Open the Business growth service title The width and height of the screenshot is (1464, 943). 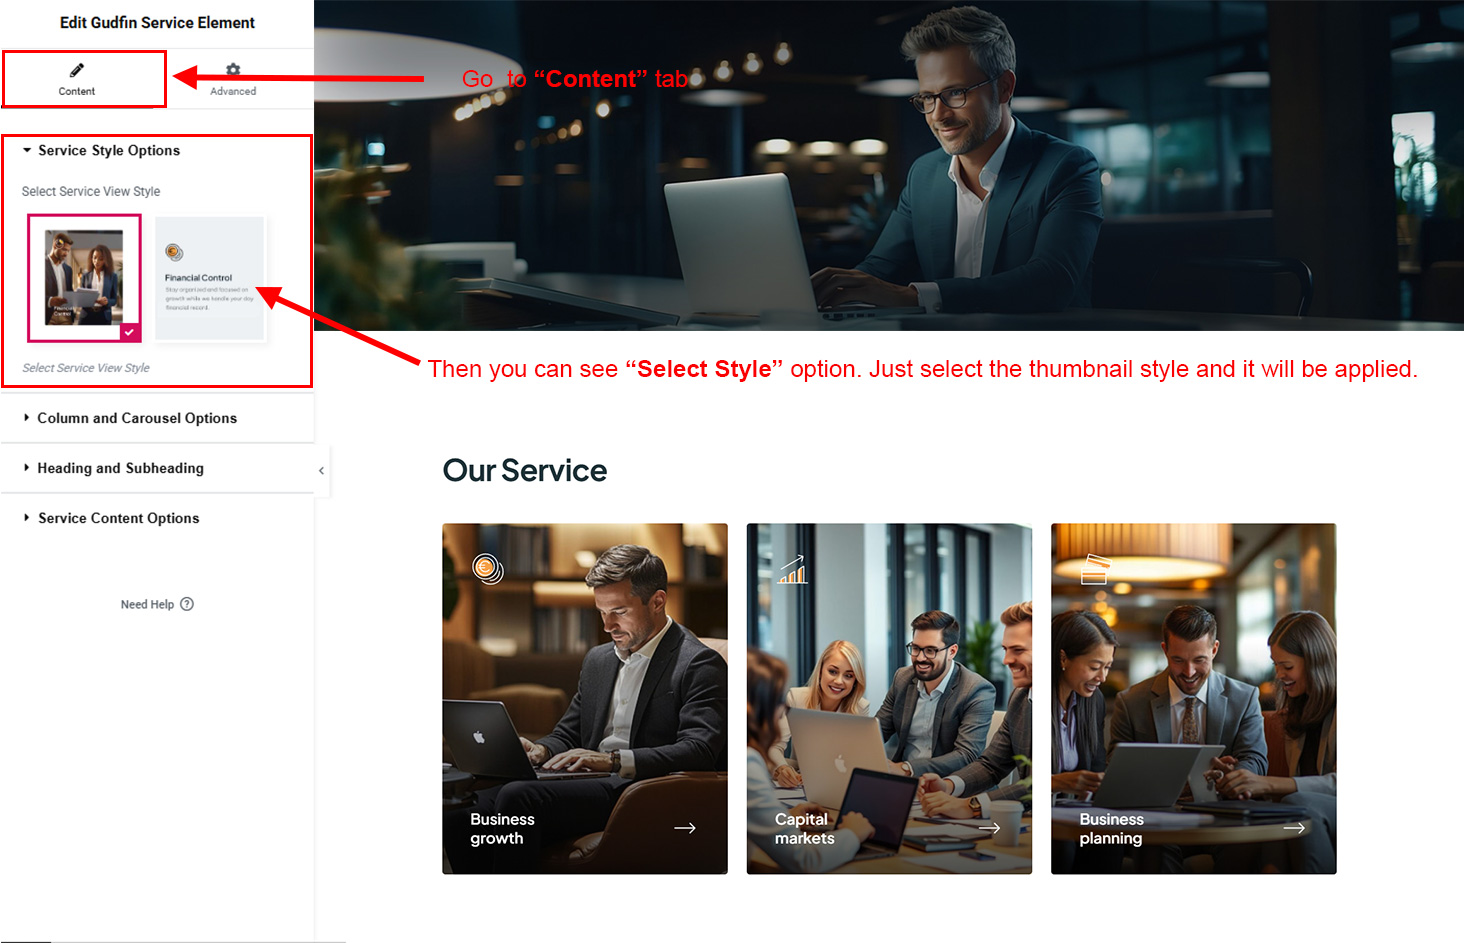502,828
